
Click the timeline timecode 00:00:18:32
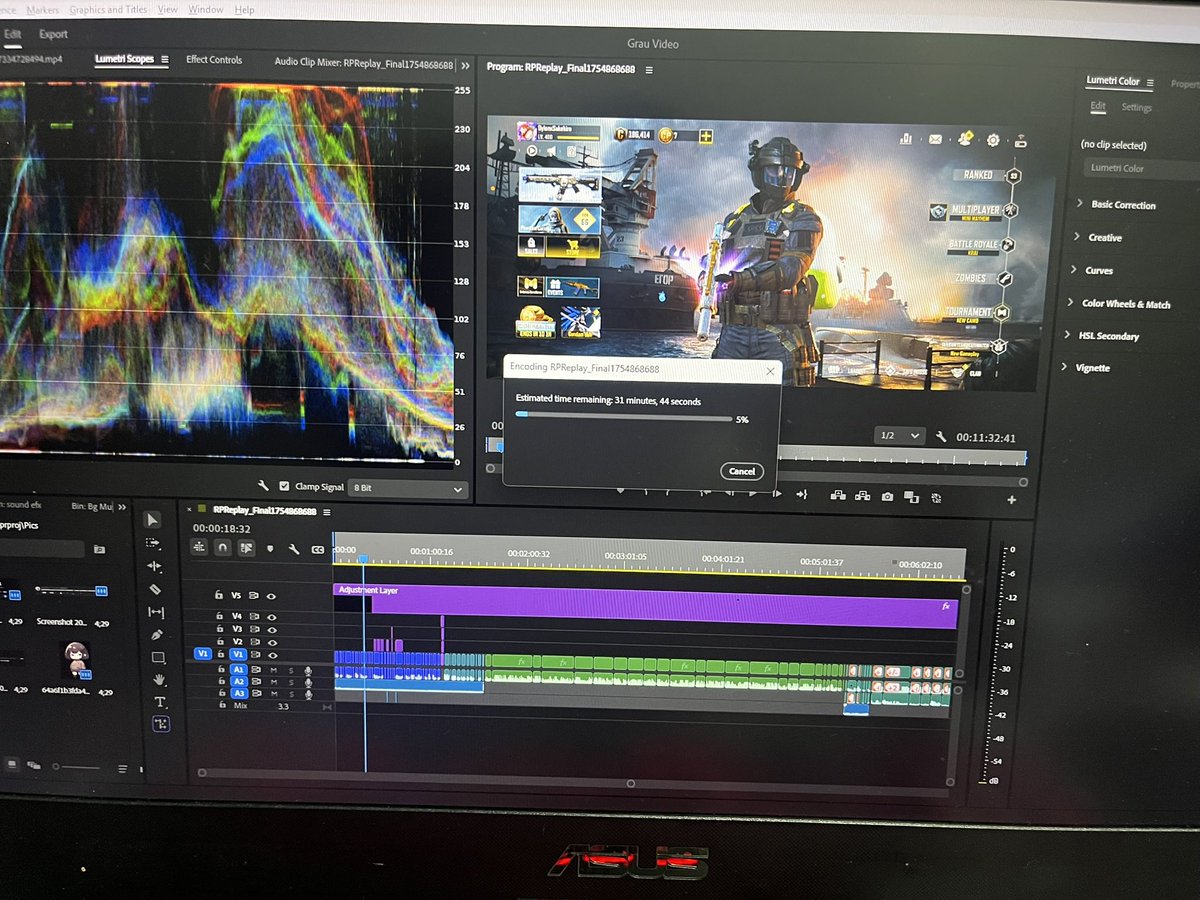click(x=222, y=528)
